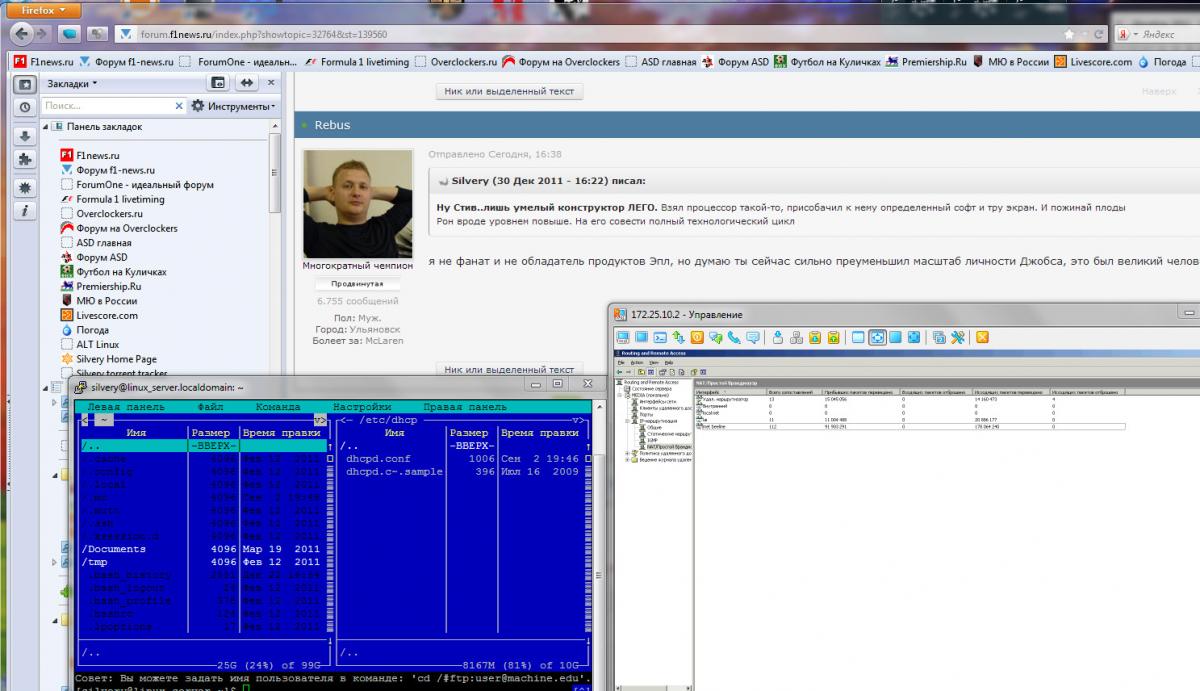This screenshot has width=1200, height=691.
Task: Open add-ons puzzle icon in sidebar strip
Action: 25,159
